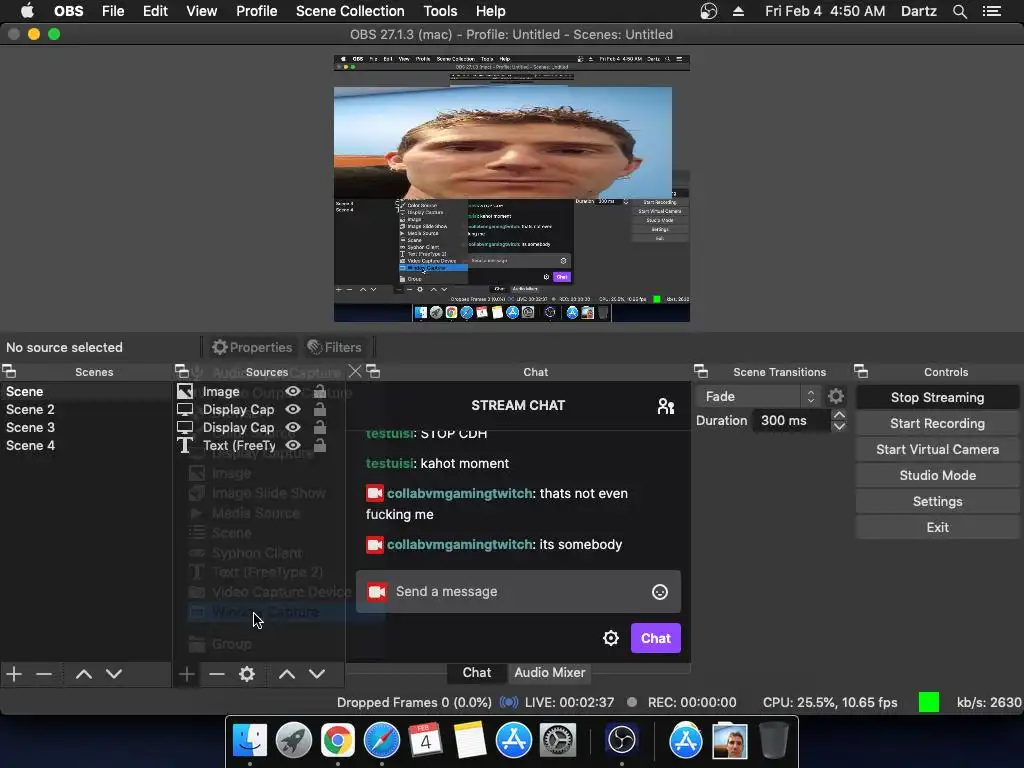Pop out the Sources dock panel icon
Image resolution: width=1024 pixels, height=768 pixels.
[x=182, y=372]
